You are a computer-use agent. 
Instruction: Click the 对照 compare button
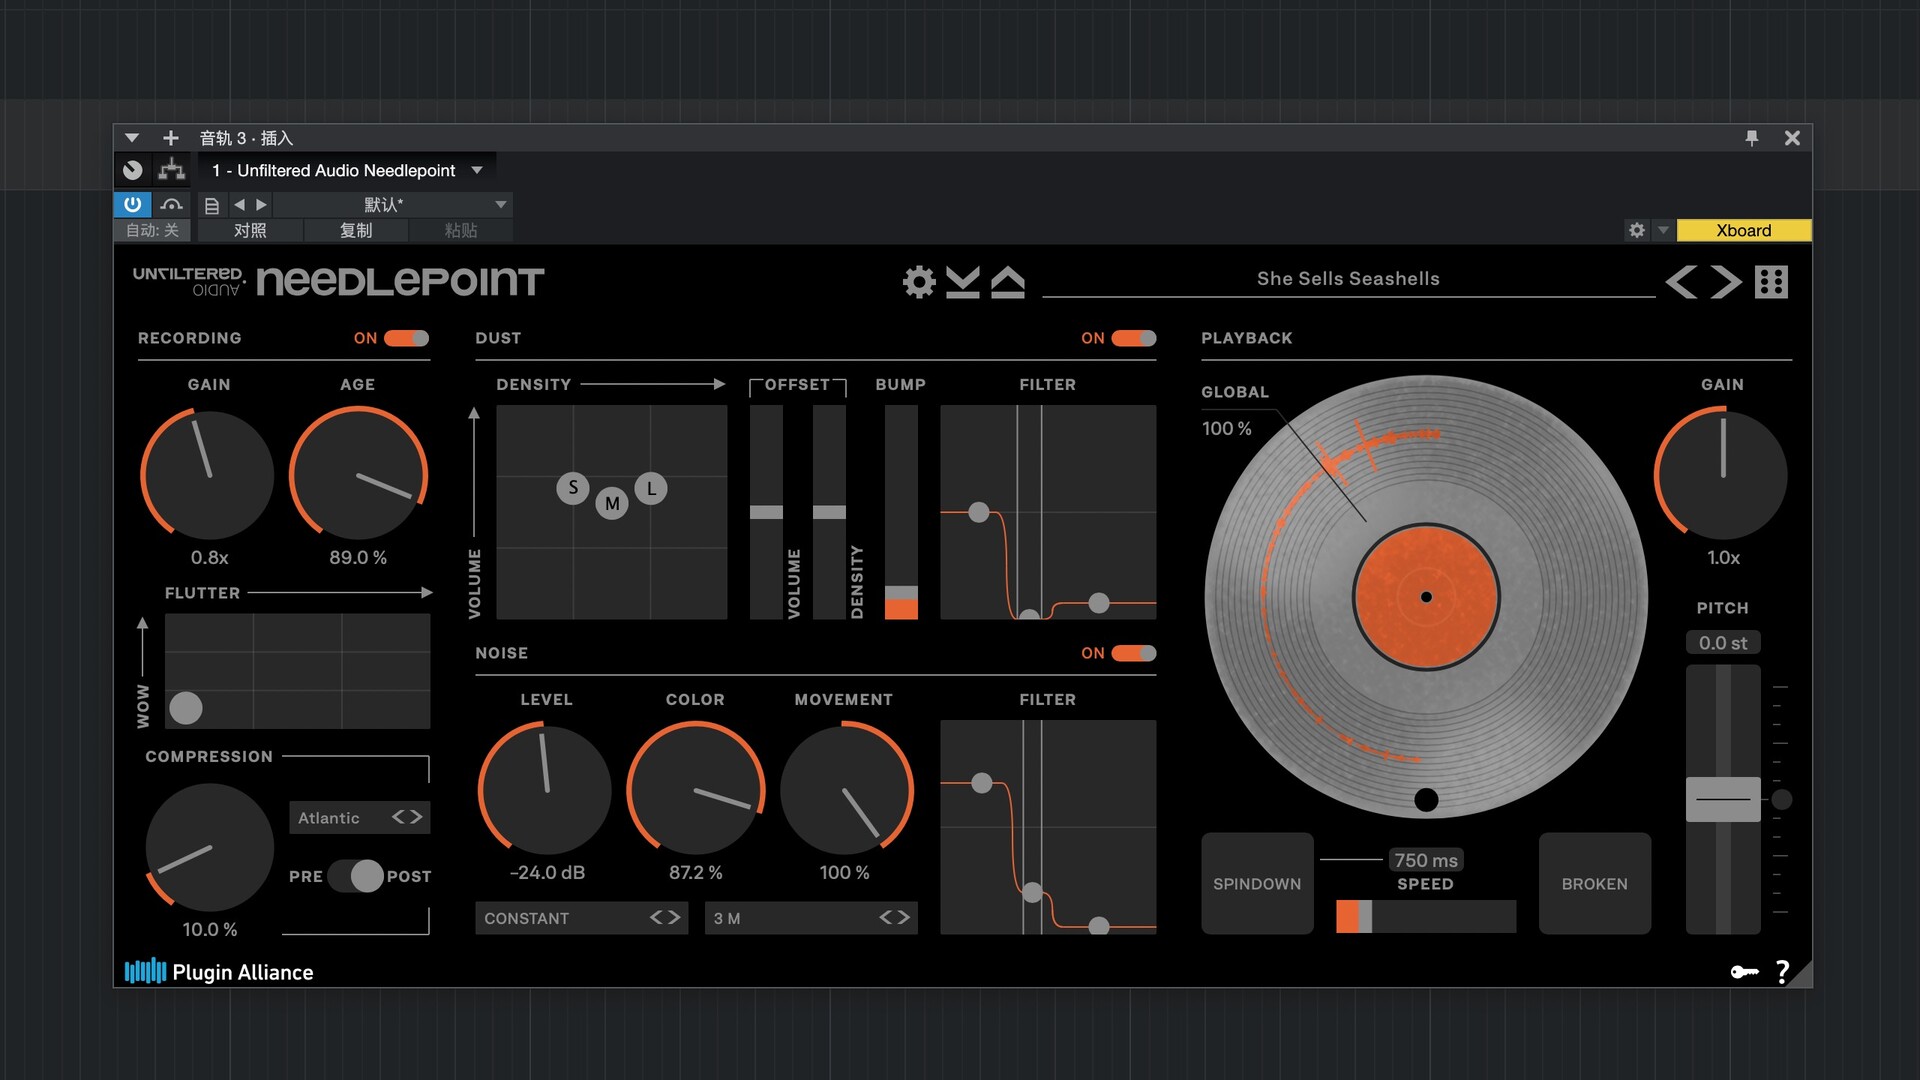250,230
